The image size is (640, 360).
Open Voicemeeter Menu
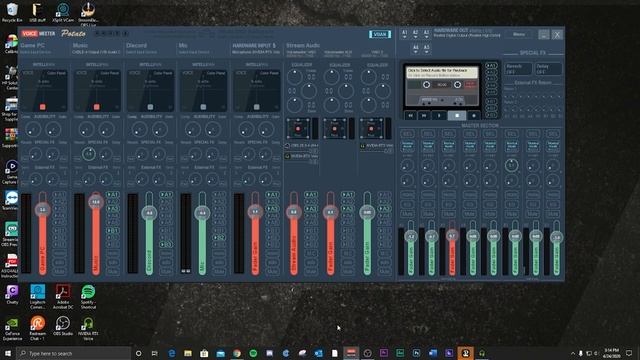(x=519, y=34)
